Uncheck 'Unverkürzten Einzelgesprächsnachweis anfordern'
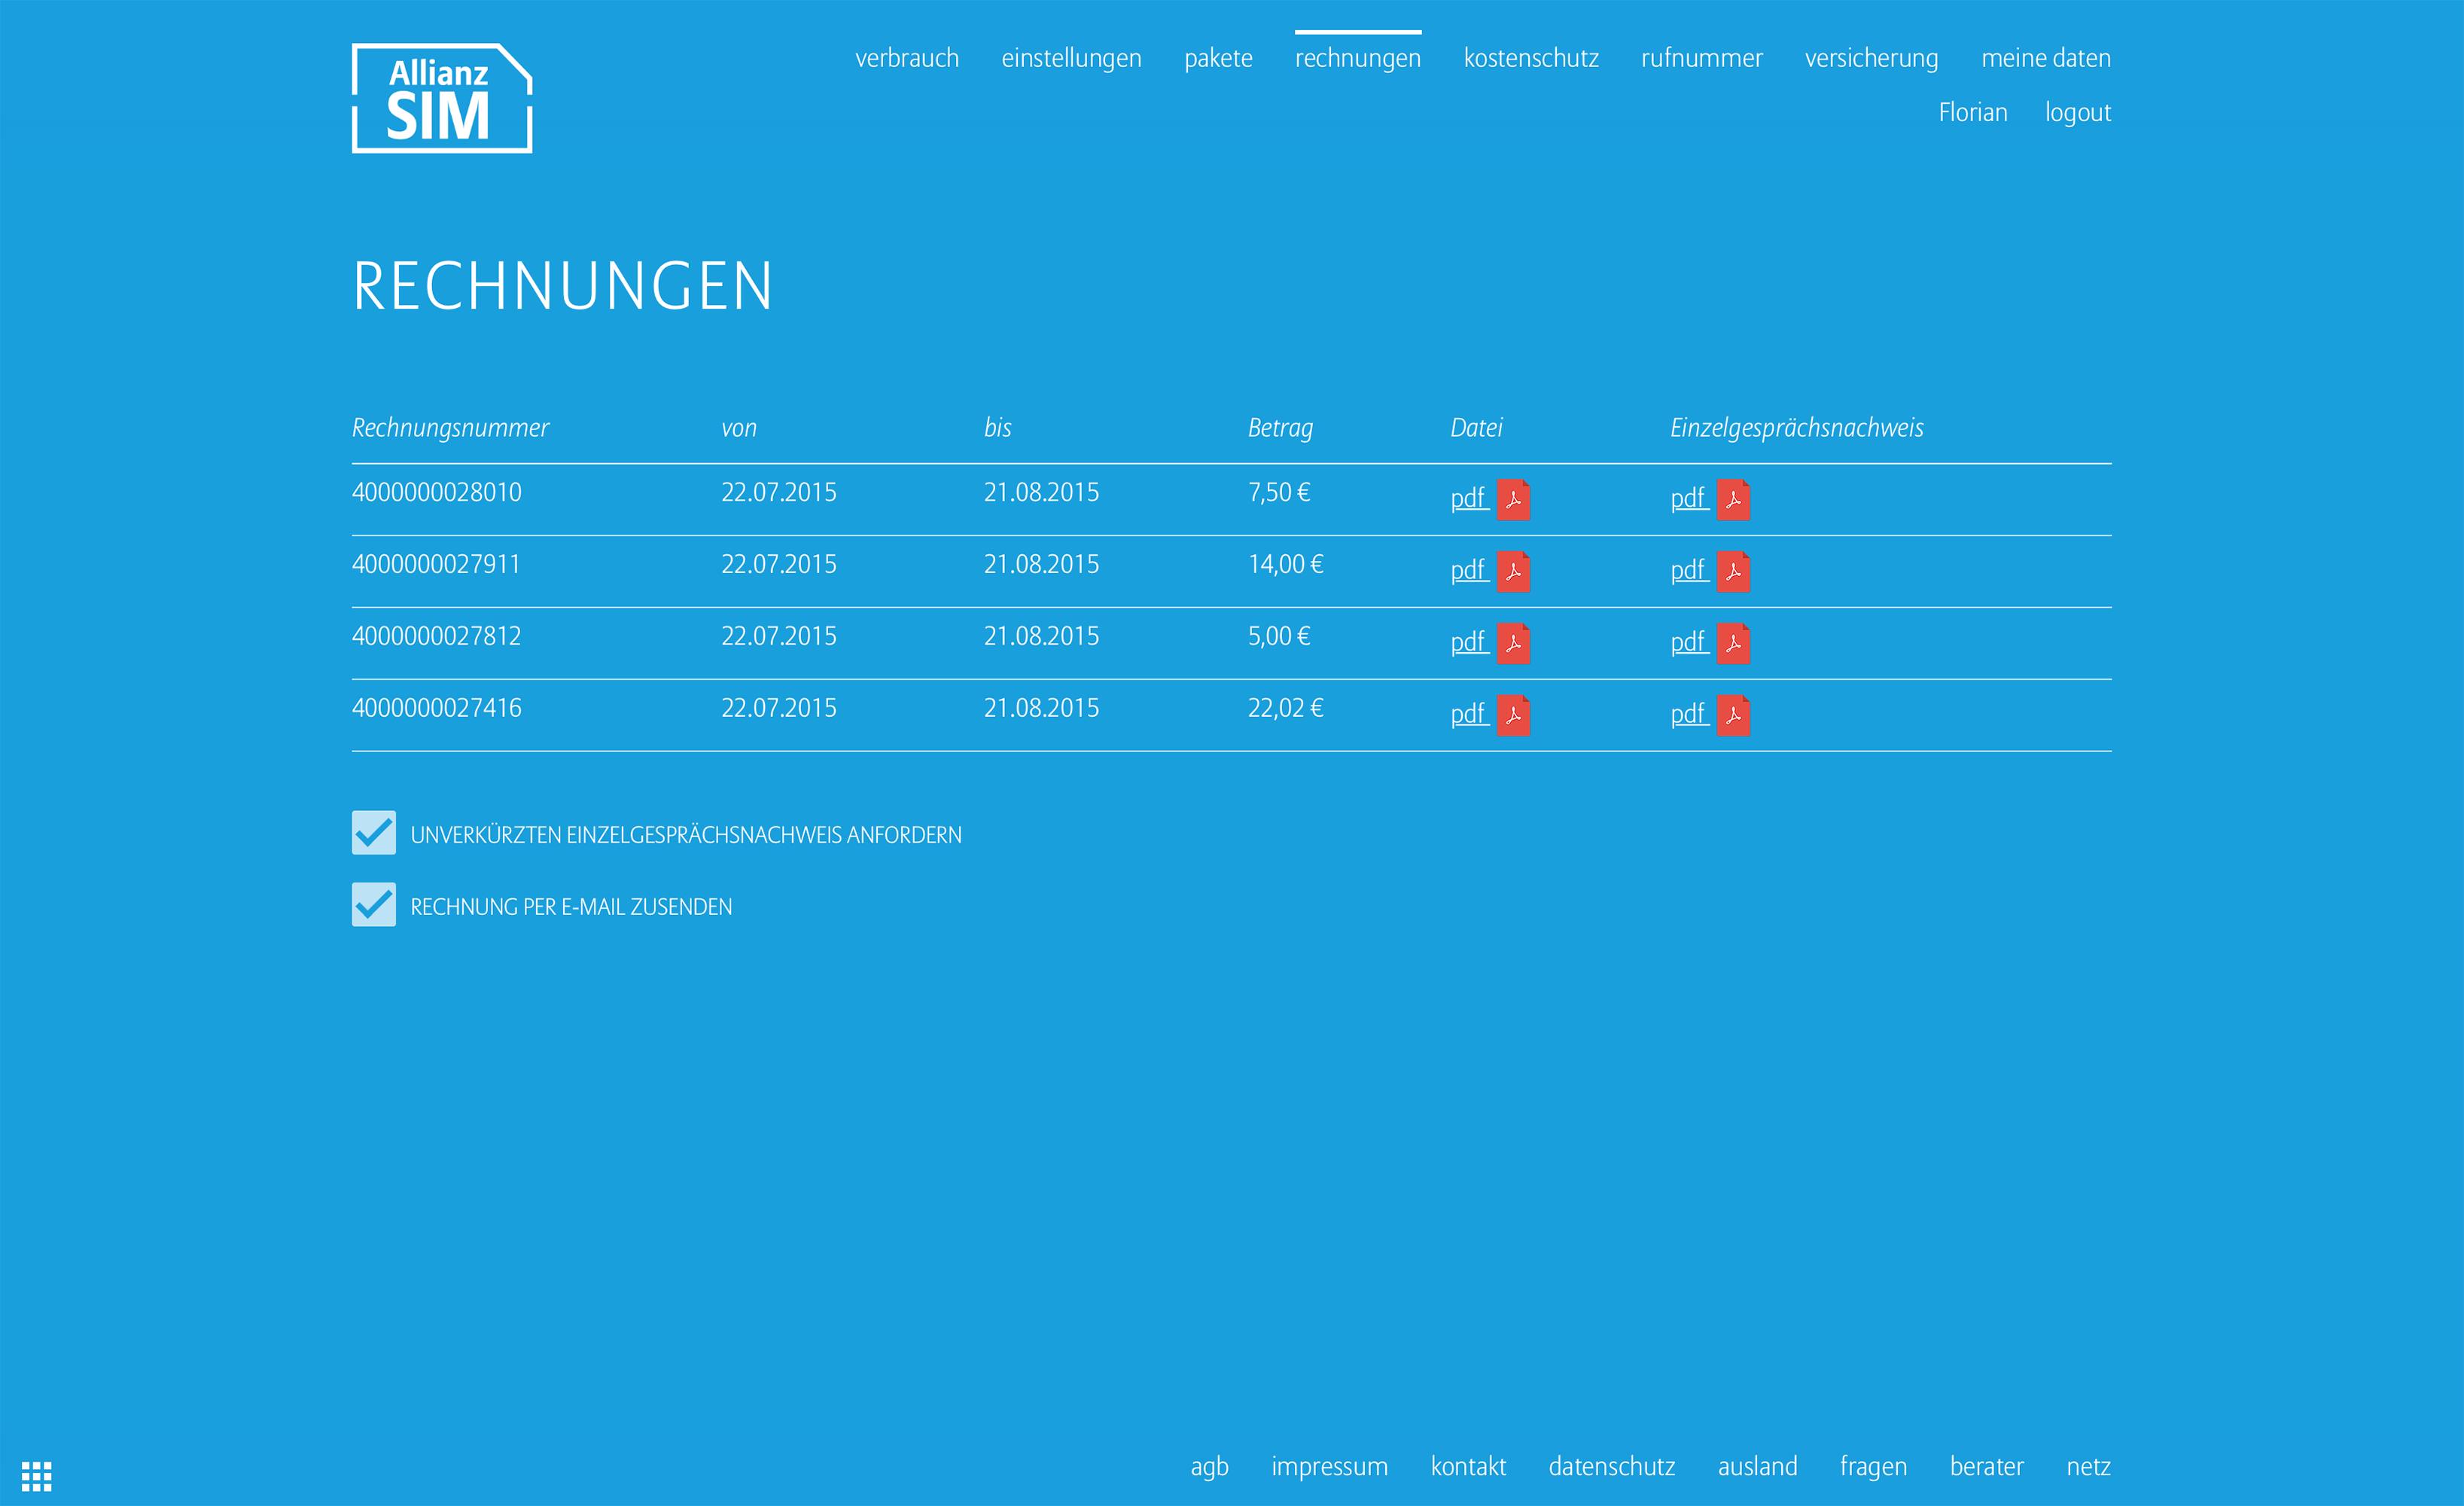 (x=374, y=833)
